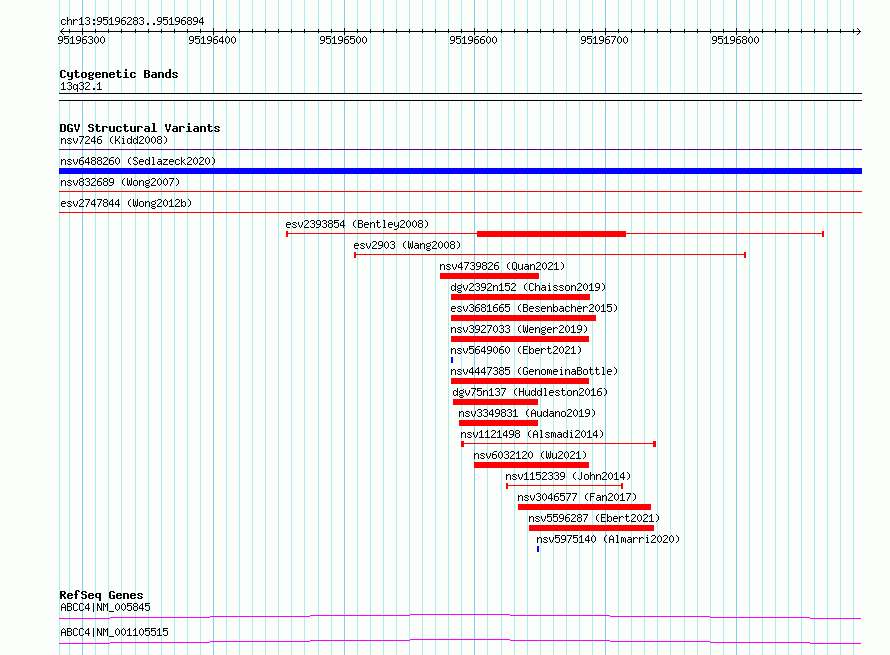Select the thick red esv2393854 variant bar
890x655 pixels.
551,234
